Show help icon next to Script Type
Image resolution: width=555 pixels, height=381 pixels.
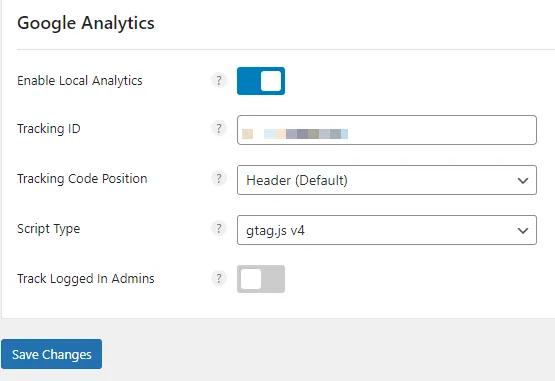pos(219,228)
